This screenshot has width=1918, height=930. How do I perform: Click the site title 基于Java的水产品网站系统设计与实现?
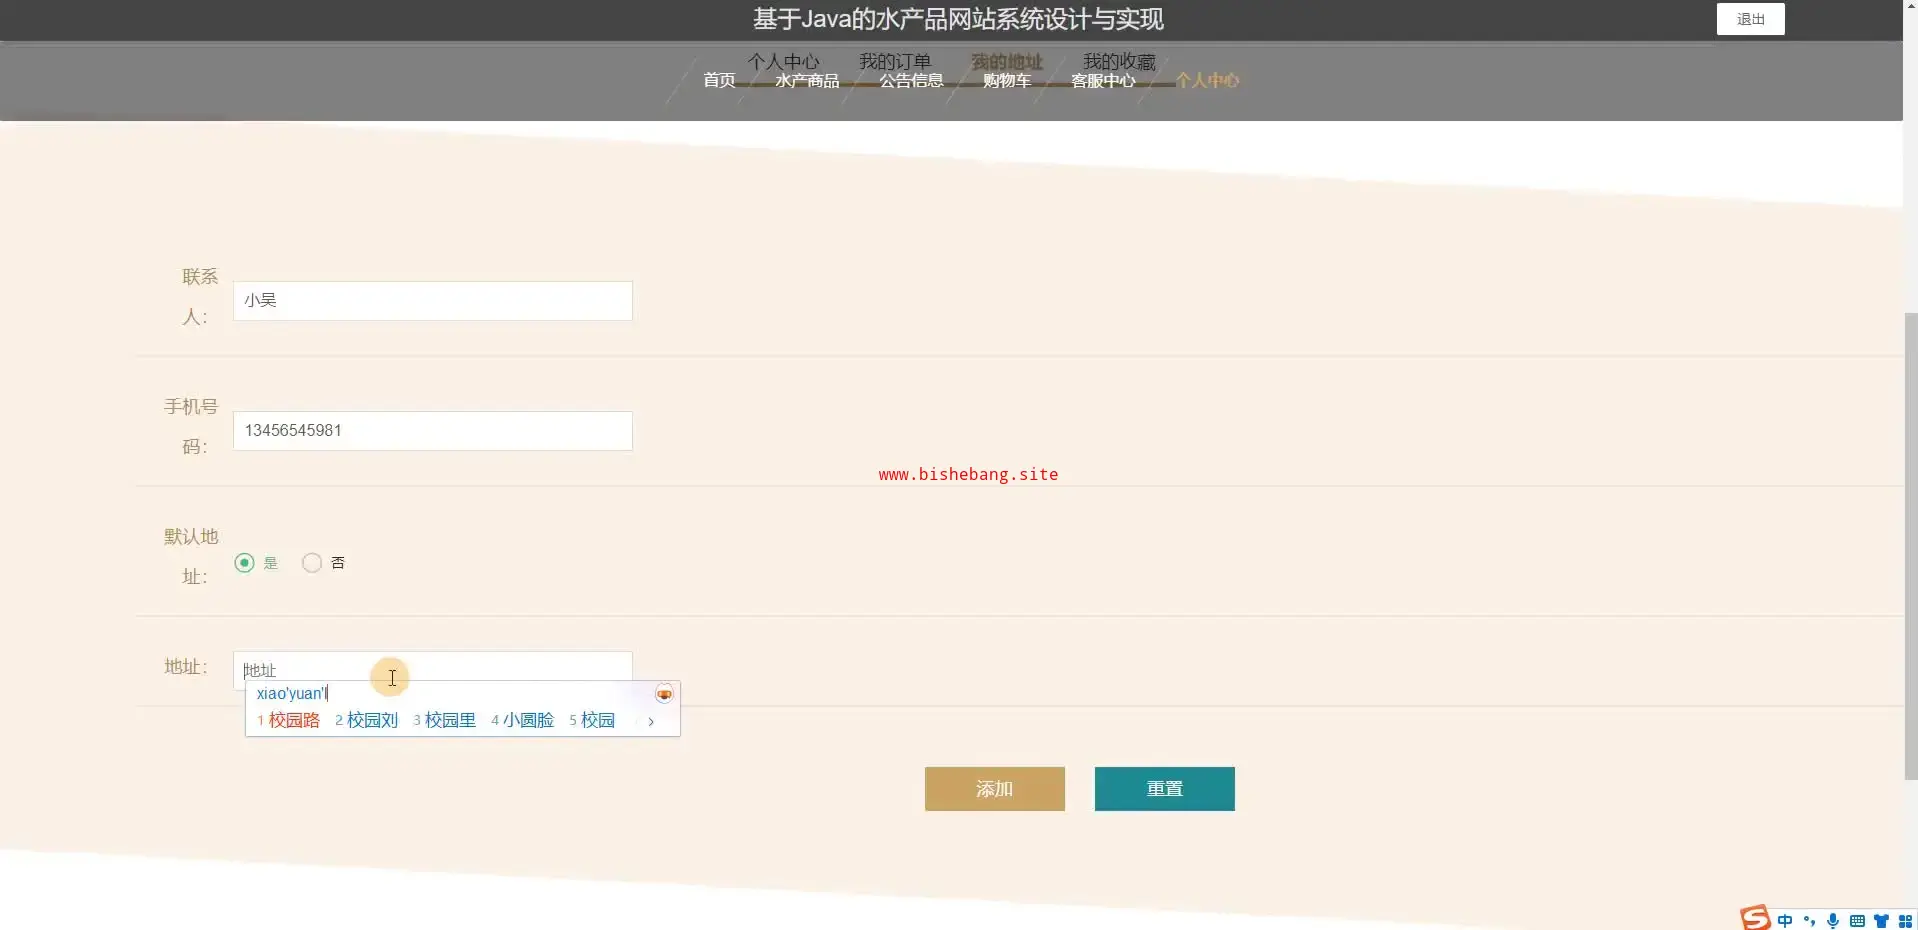[958, 19]
